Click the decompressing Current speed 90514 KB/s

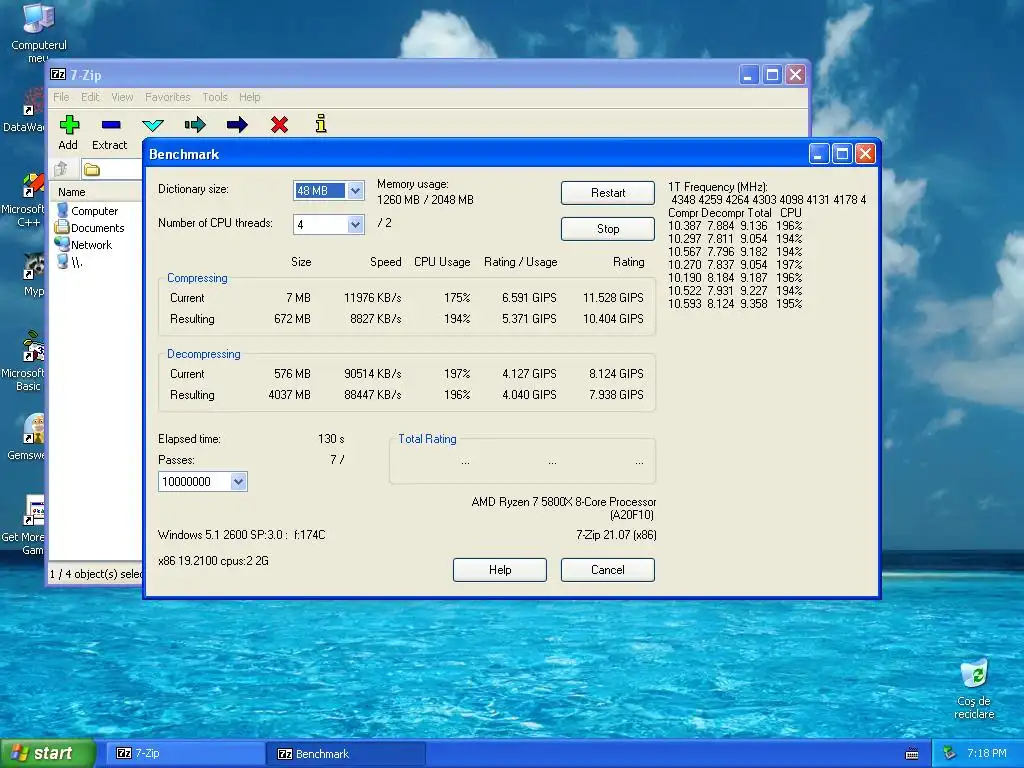tap(372, 374)
